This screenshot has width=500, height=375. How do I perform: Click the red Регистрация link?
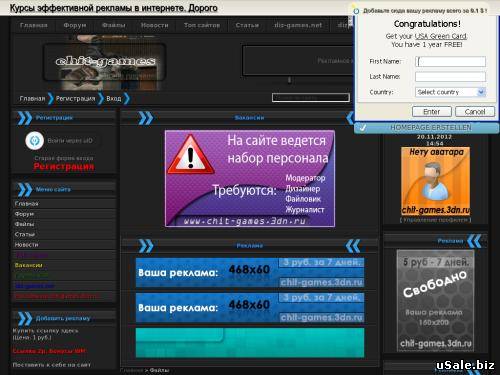coord(64,167)
